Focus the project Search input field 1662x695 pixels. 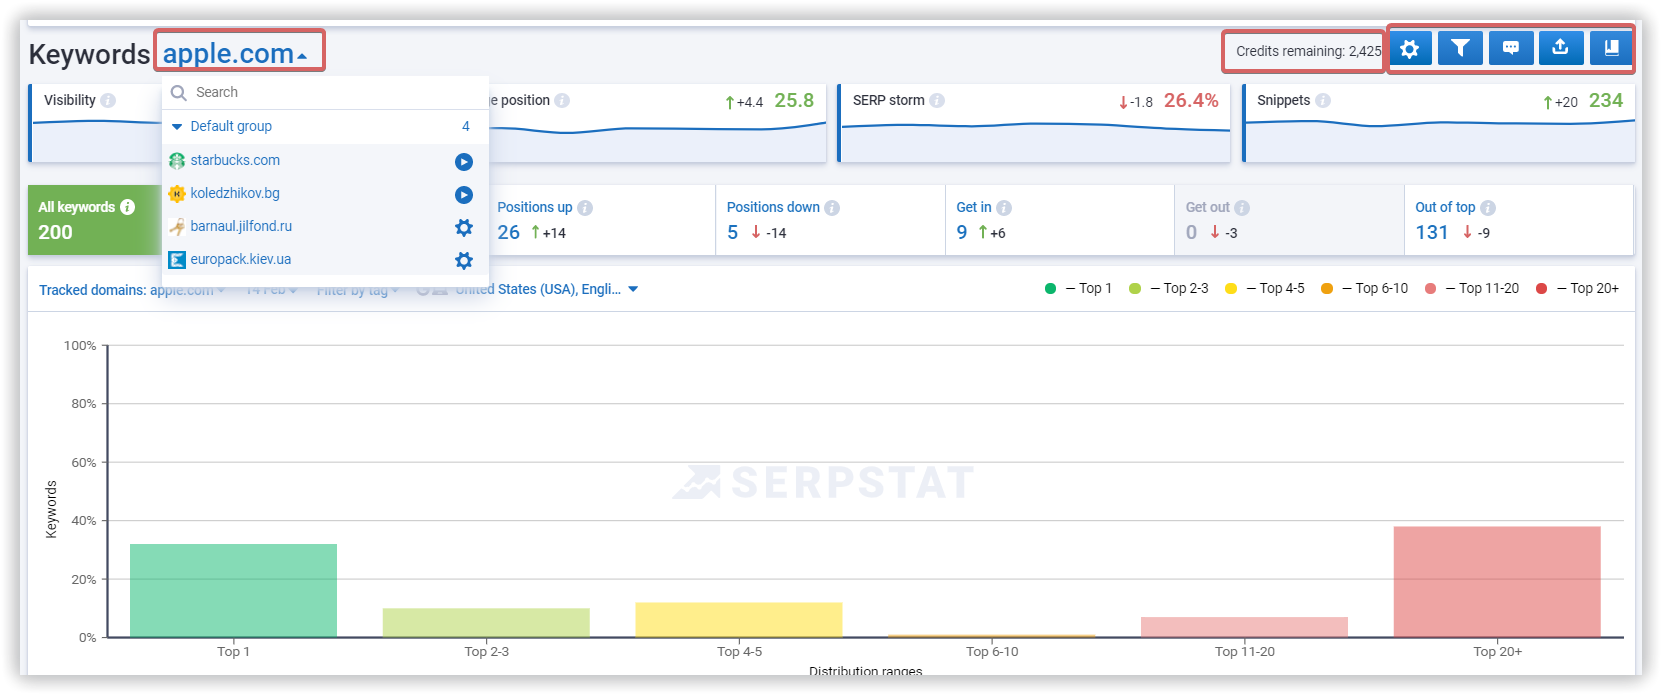326,92
